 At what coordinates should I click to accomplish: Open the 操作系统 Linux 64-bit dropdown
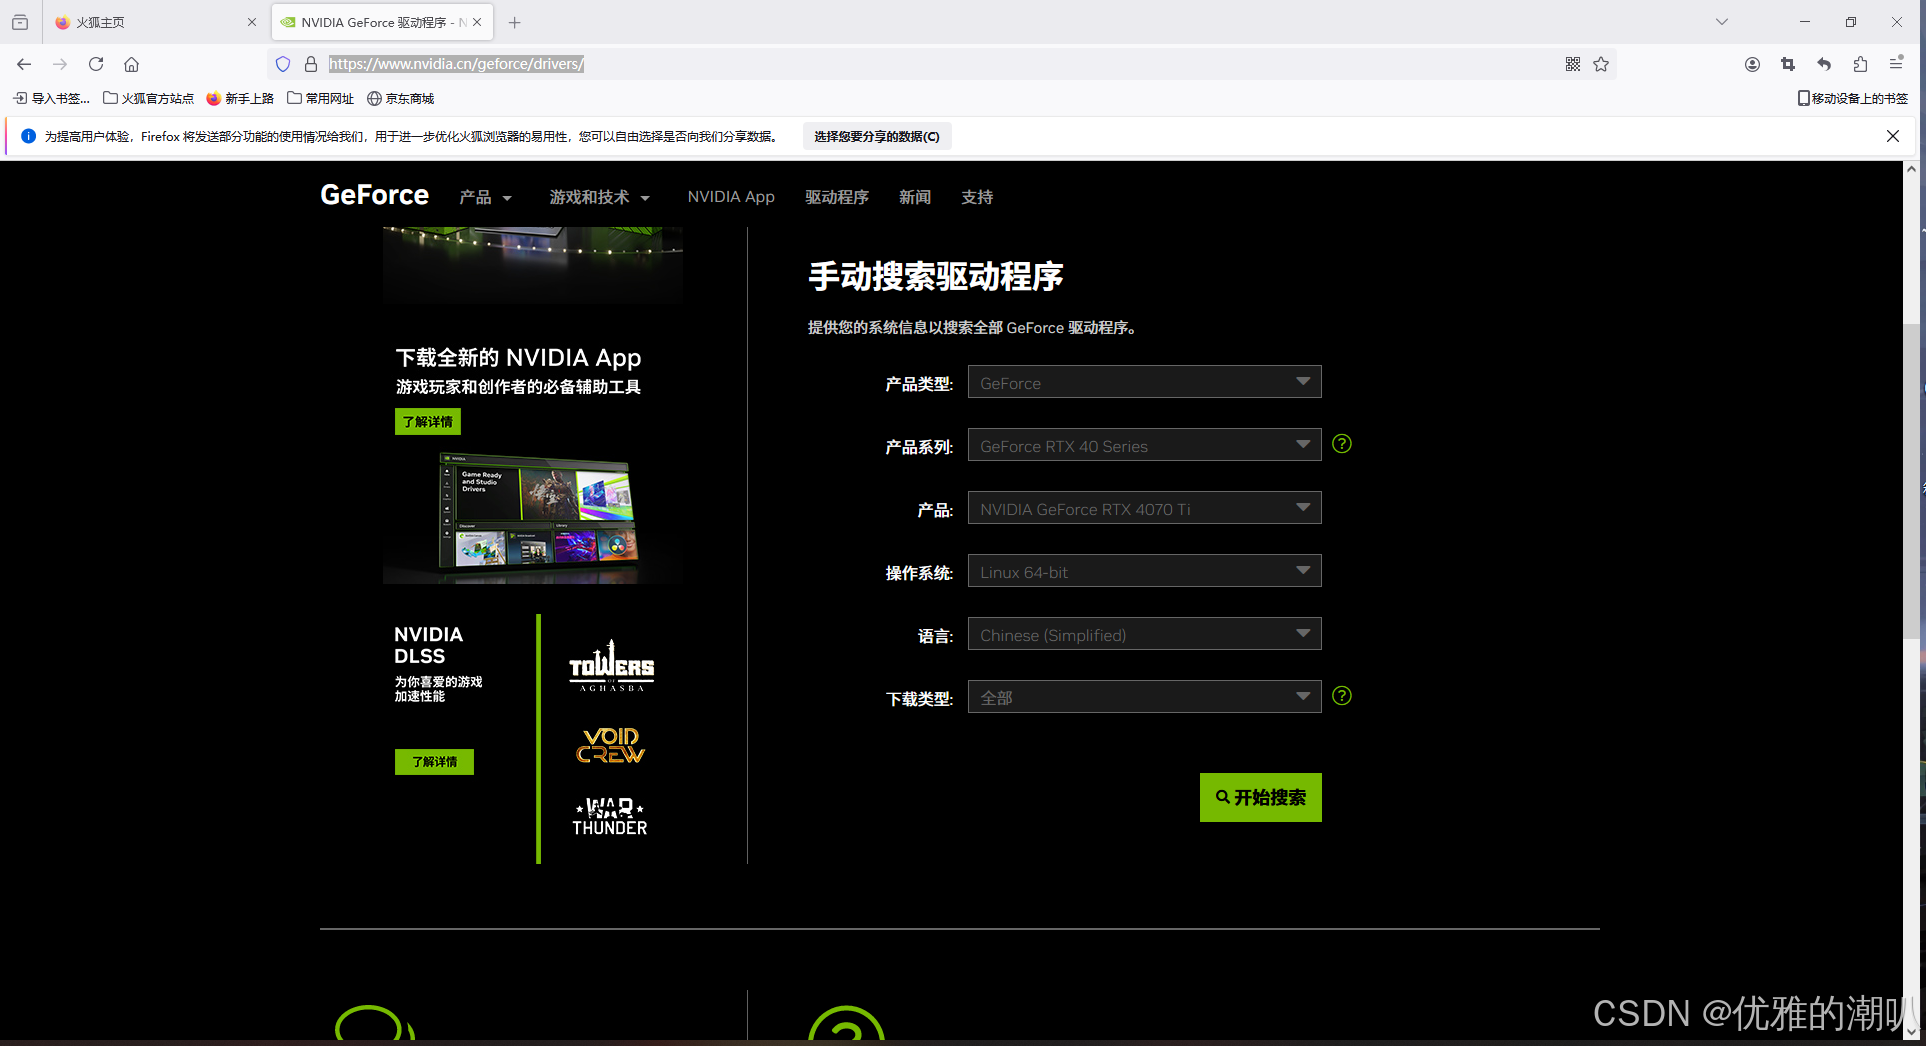(1144, 571)
